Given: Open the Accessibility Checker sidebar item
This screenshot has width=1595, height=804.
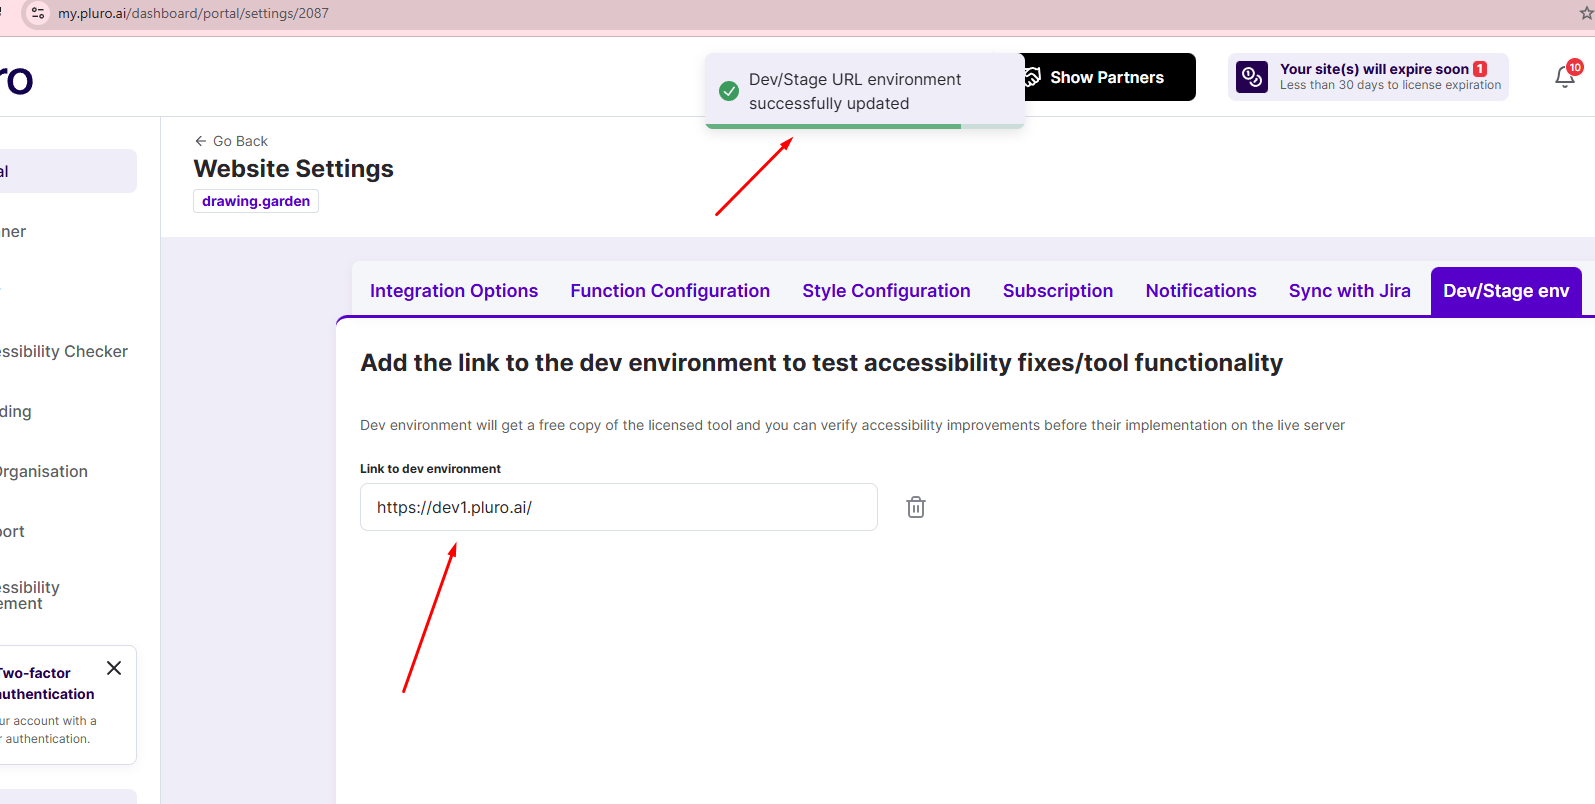Looking at the screenshot, I should (64, 351).
